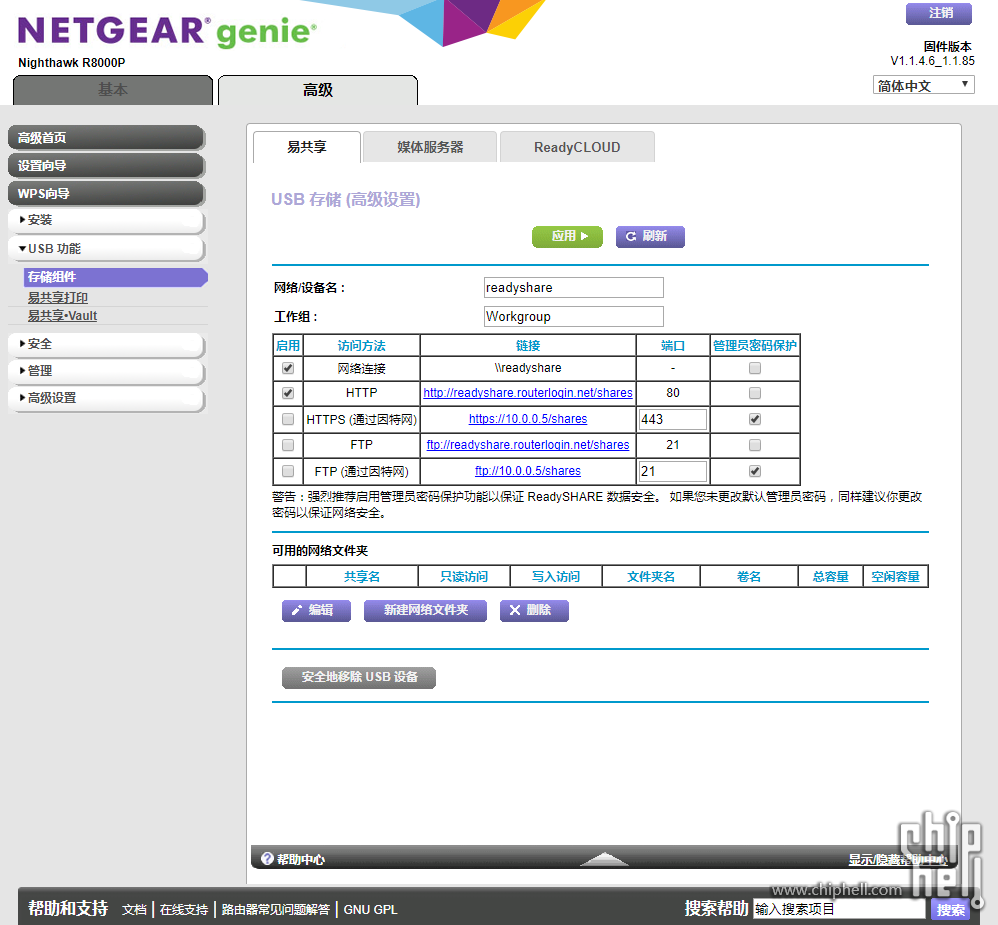
Task: Switch to the 基本 tab
Action: 113,90
